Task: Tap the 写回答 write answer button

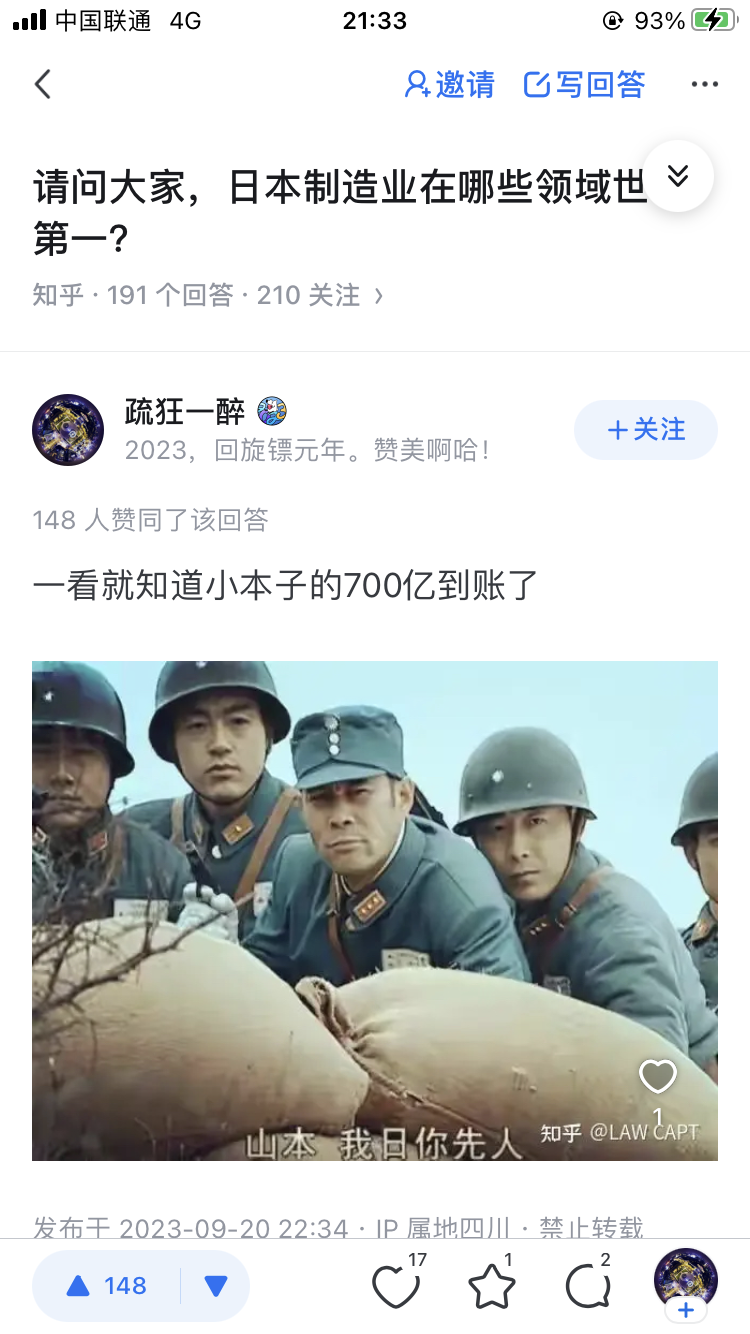Action: coord(585,85)
